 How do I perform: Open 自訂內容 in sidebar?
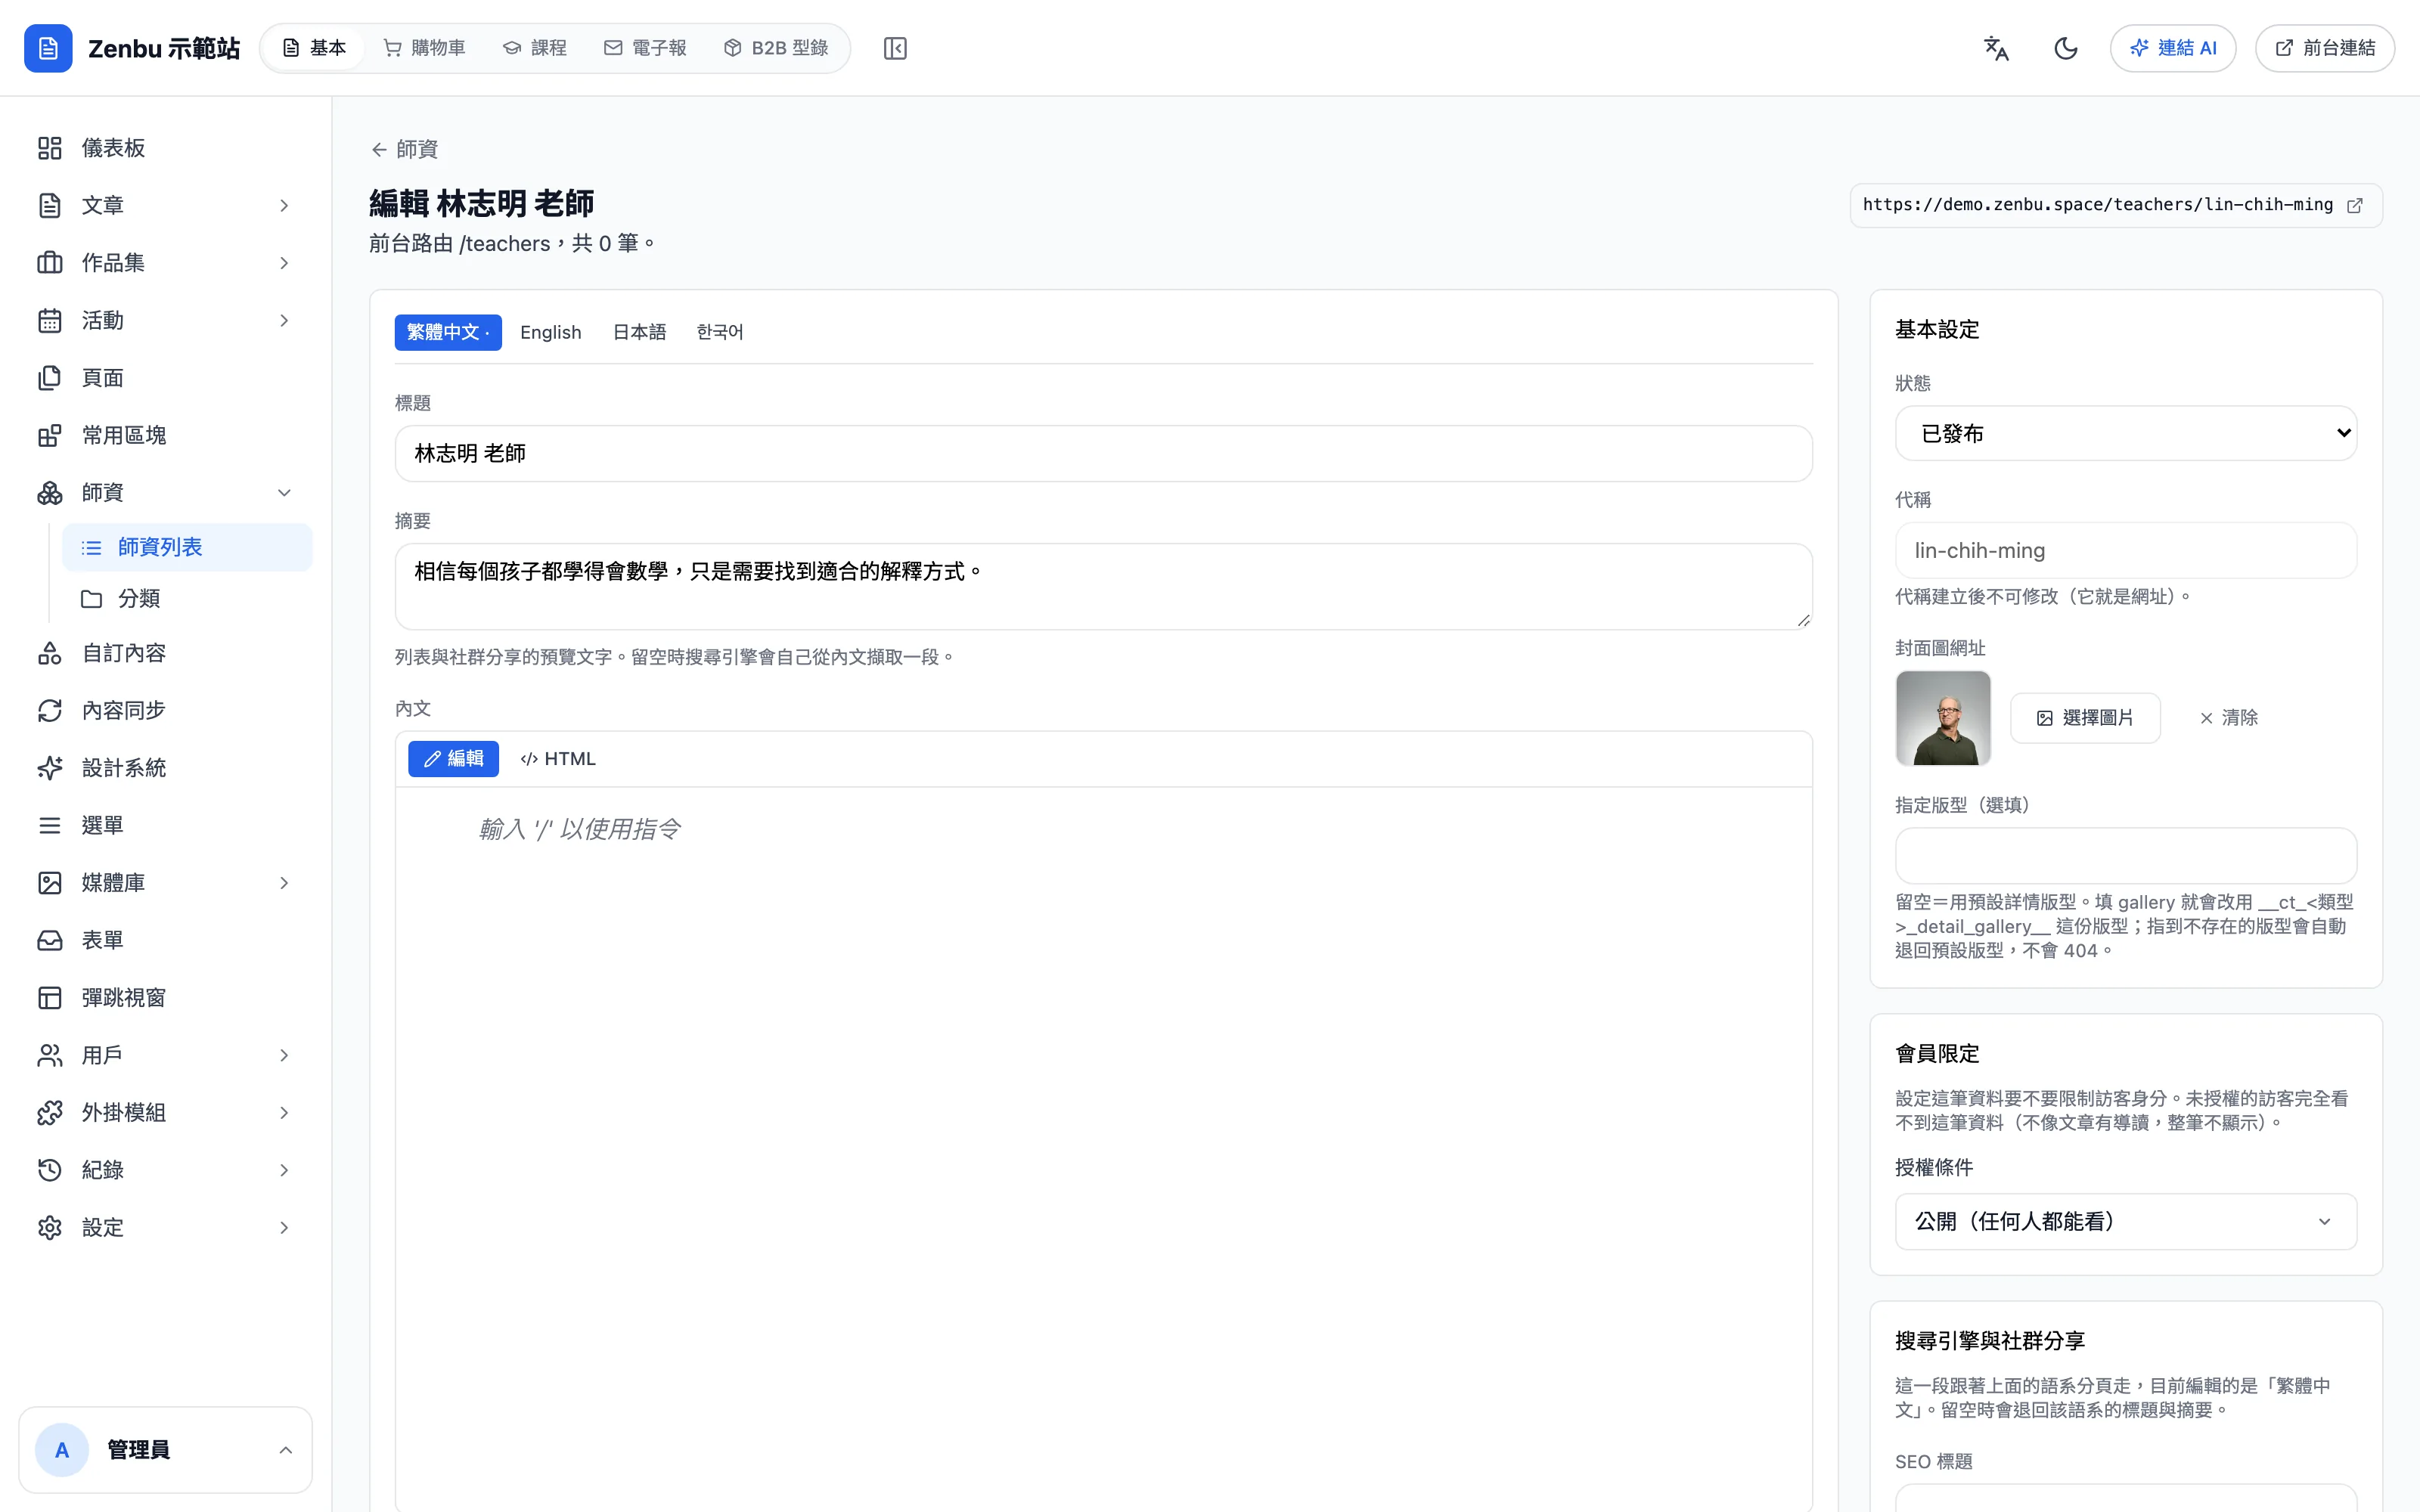point(166,653)
